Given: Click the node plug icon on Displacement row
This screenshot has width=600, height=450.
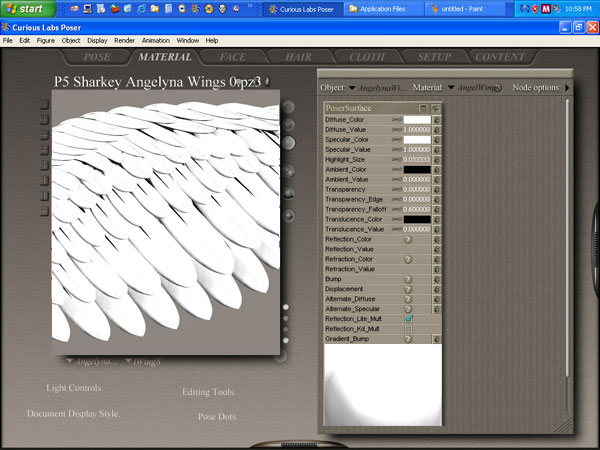Looking at the screenshot, I should click(x=437, y=289).
